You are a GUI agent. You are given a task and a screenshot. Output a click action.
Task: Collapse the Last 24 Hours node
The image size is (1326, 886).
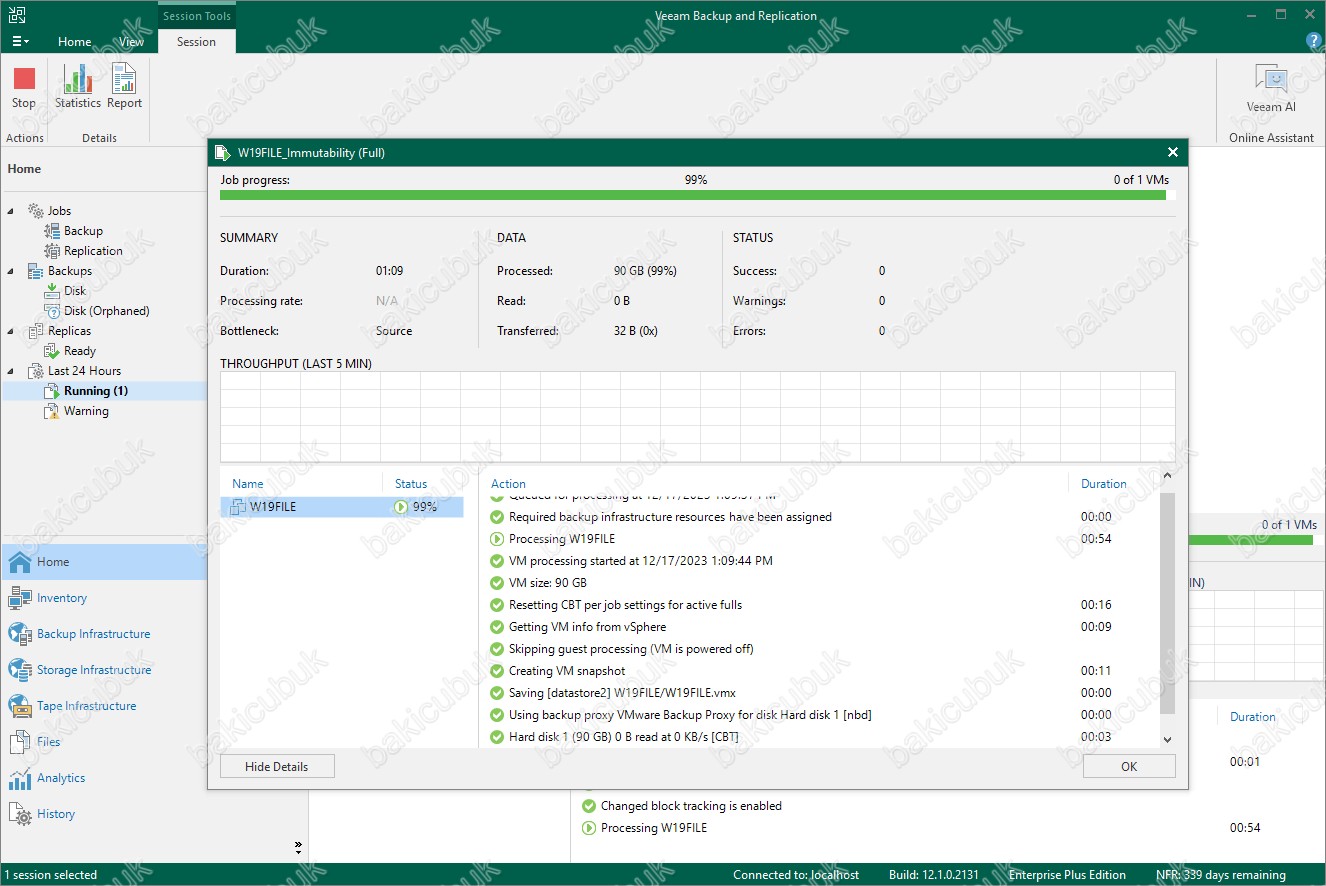(x=12, y=371)
